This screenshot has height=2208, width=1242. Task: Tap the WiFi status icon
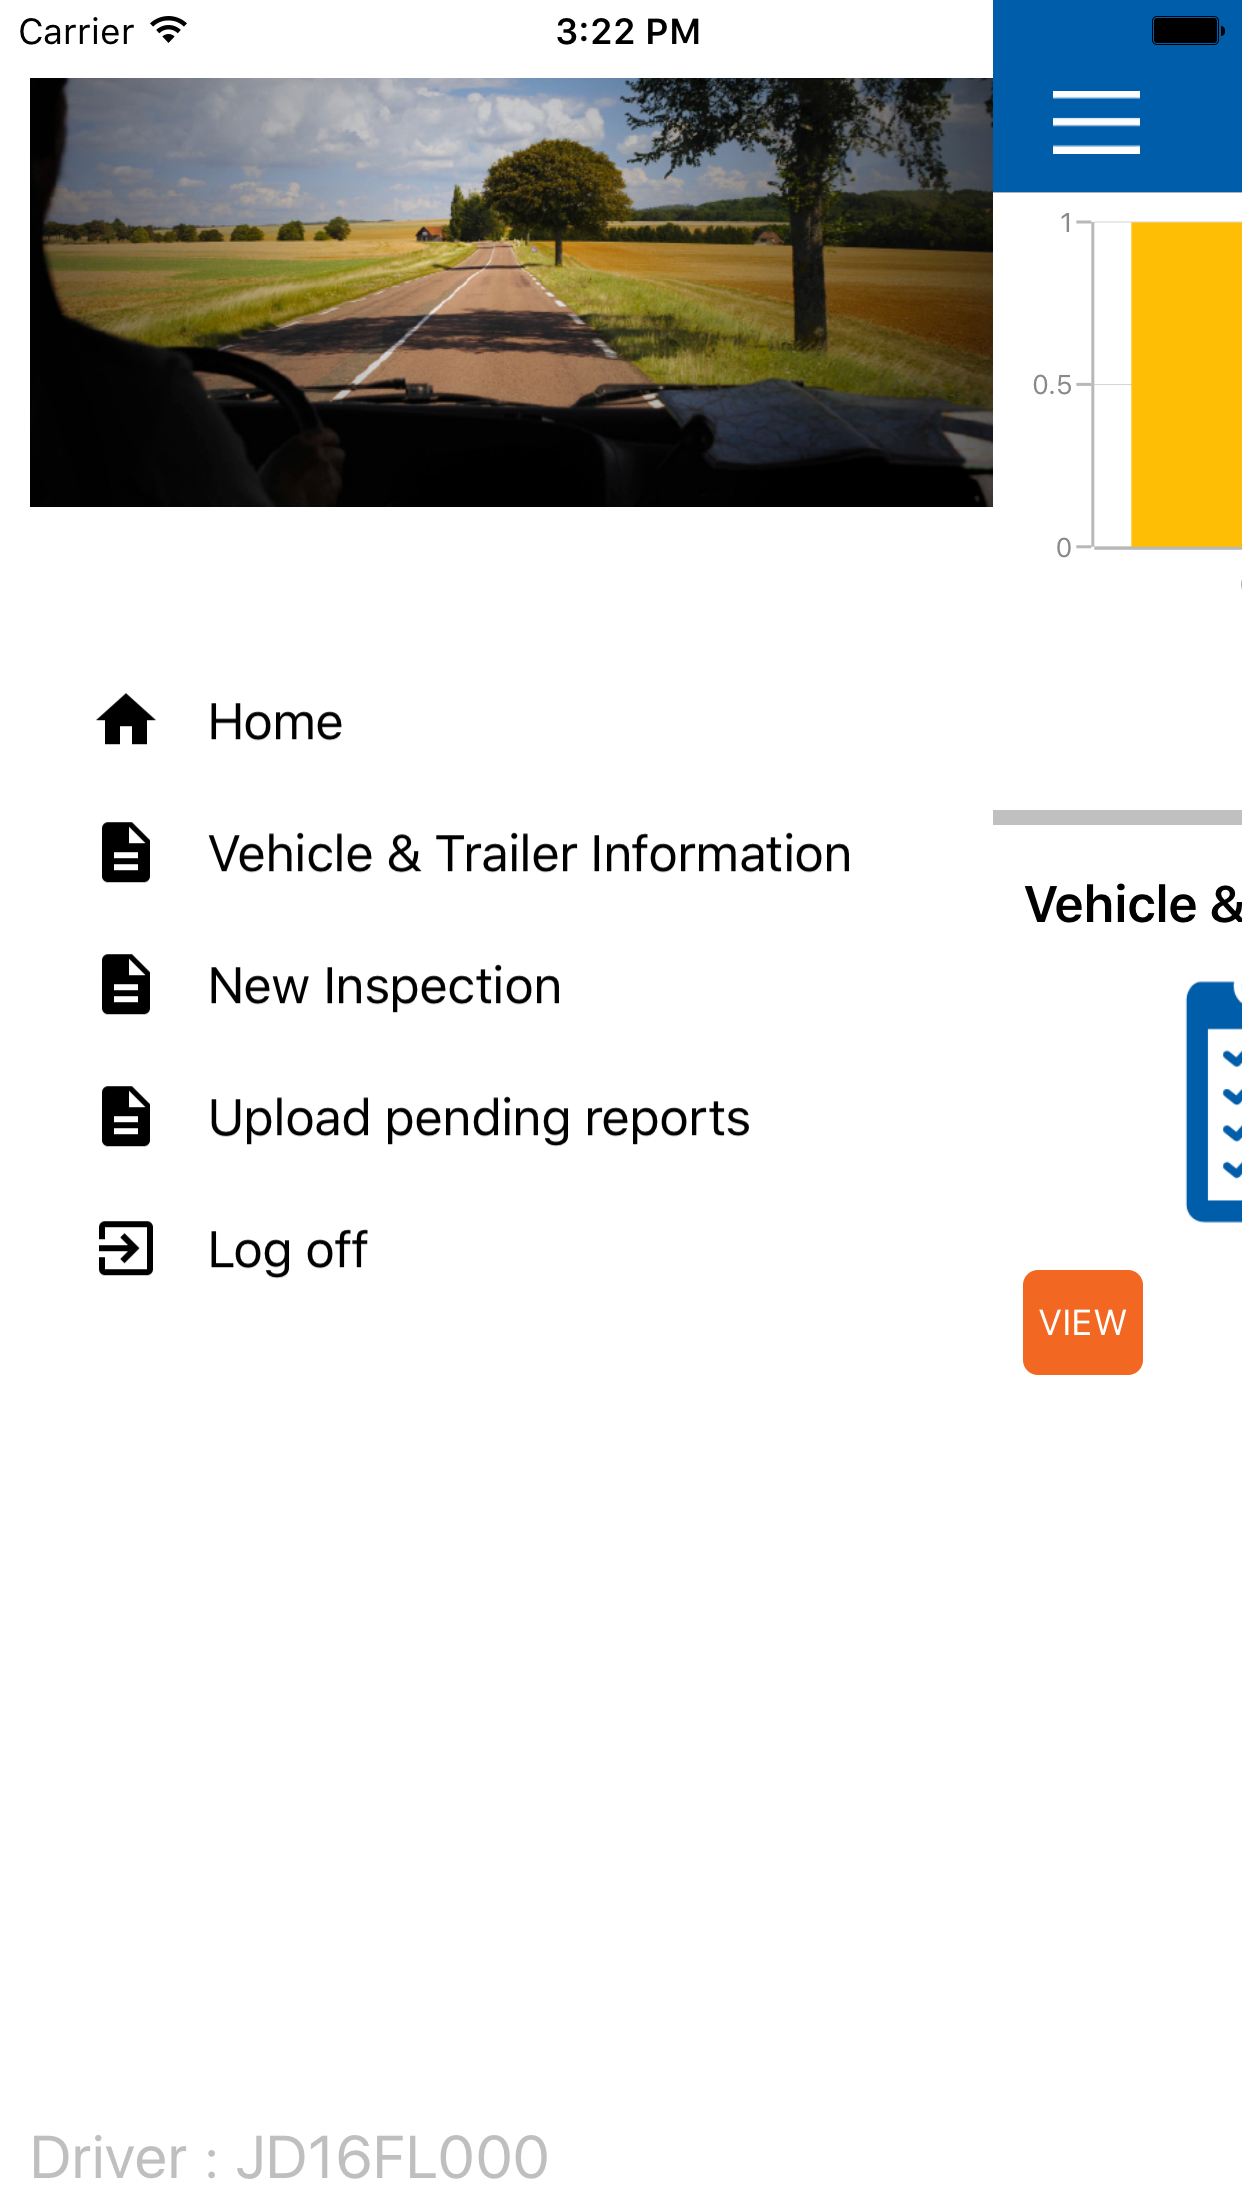[169, 30]
